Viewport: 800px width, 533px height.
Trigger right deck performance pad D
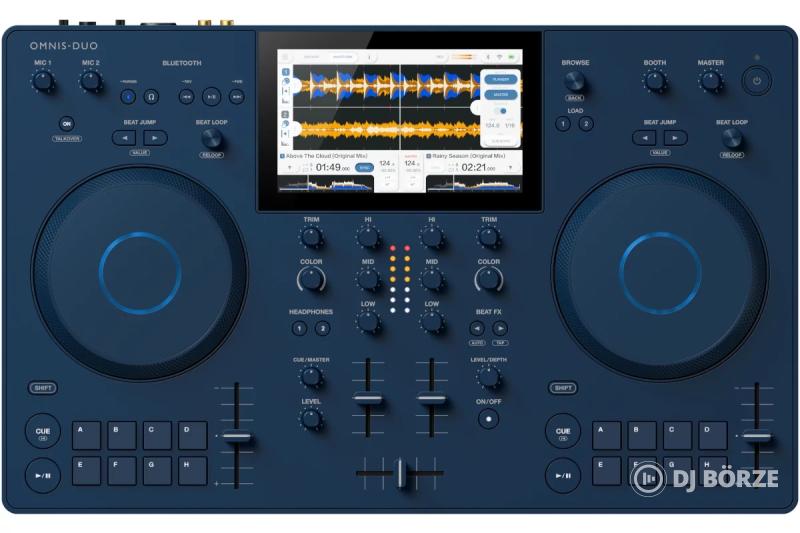pos(713,435)
